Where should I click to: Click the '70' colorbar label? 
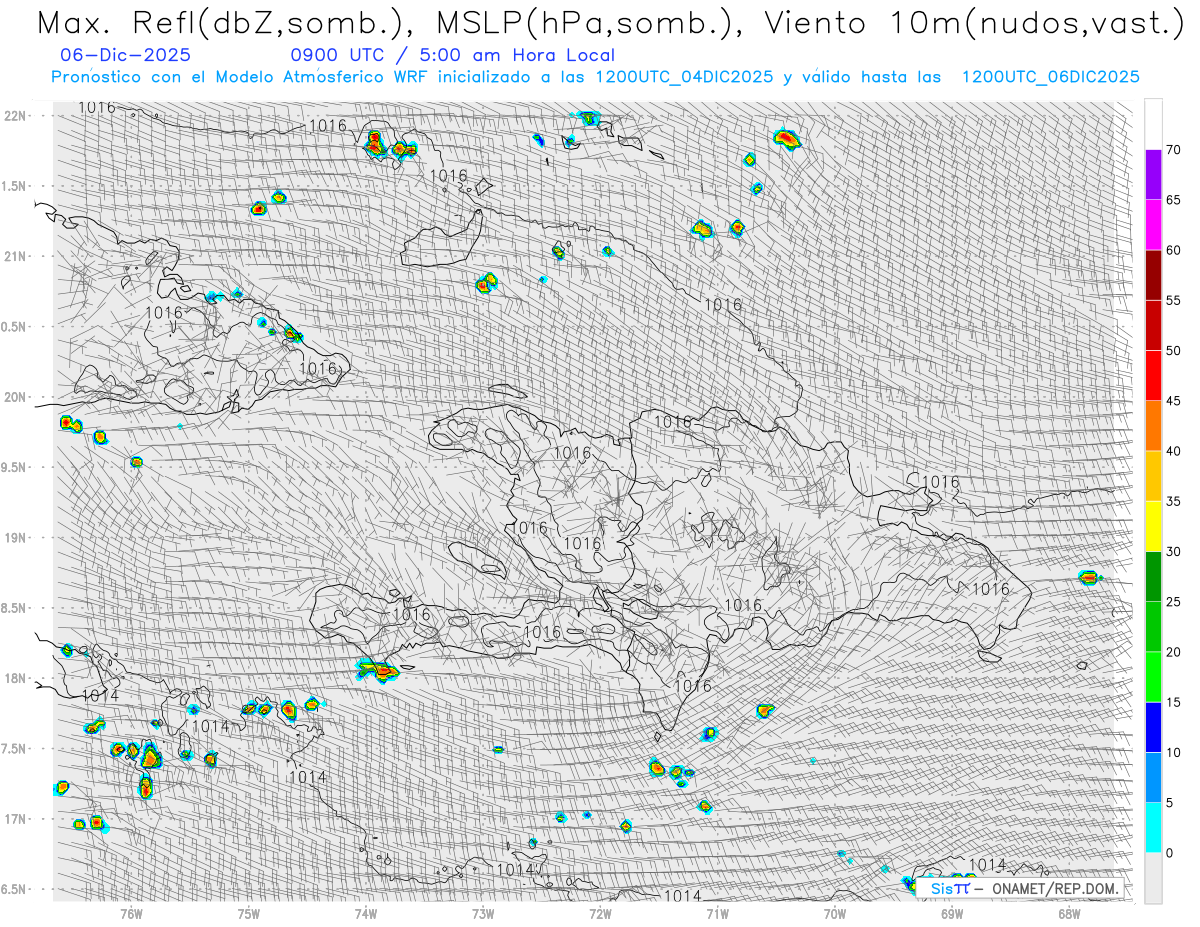[x=1173, y=150]
